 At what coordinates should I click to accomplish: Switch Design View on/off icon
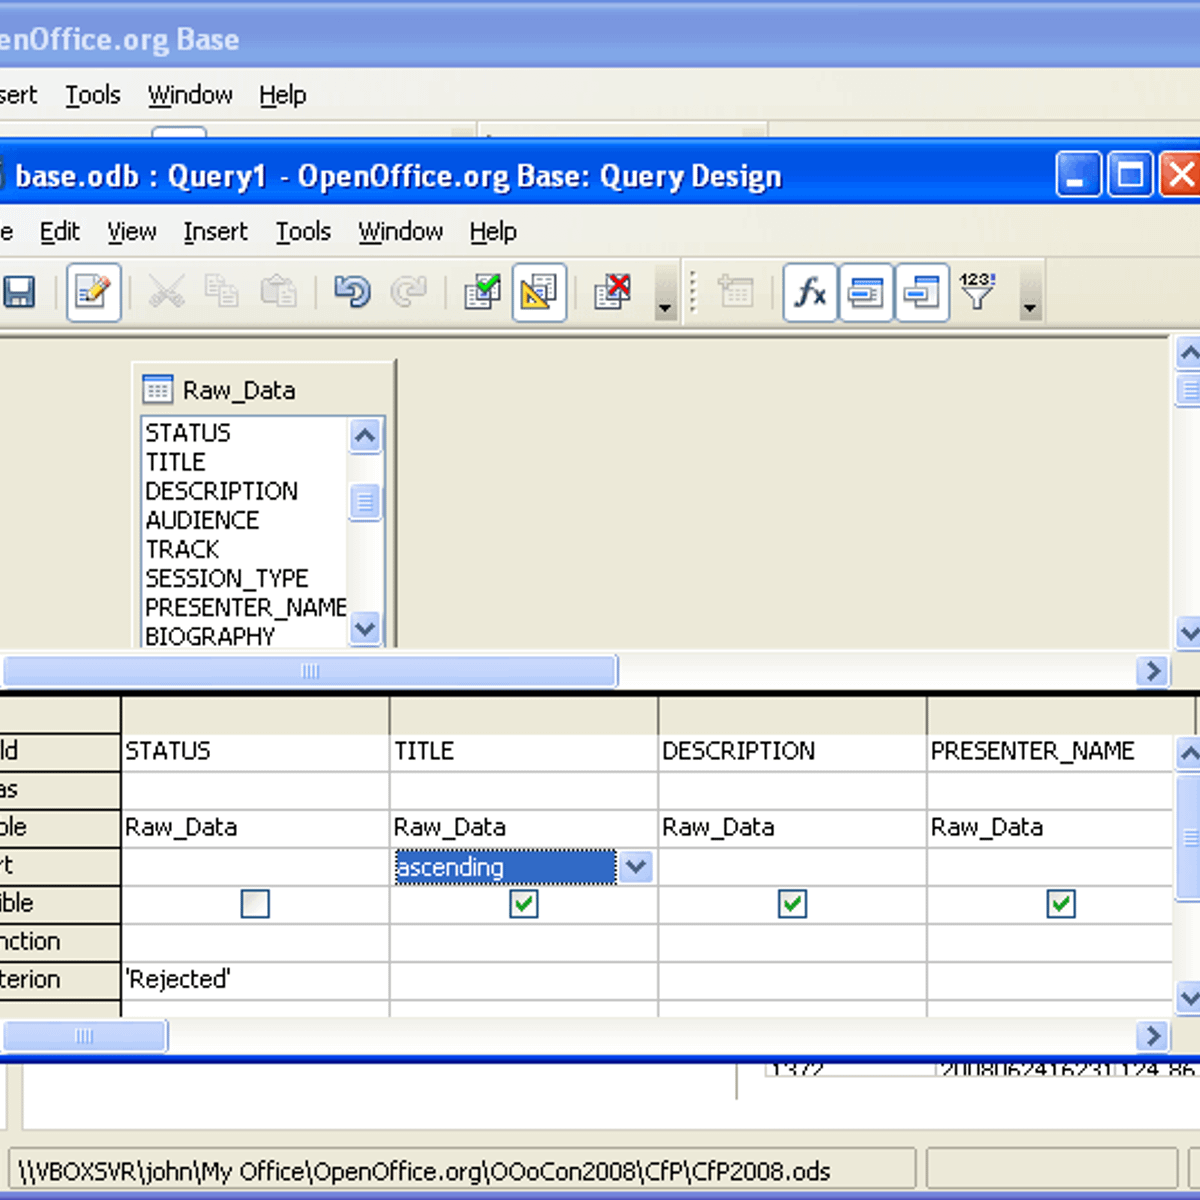(539, 292)
